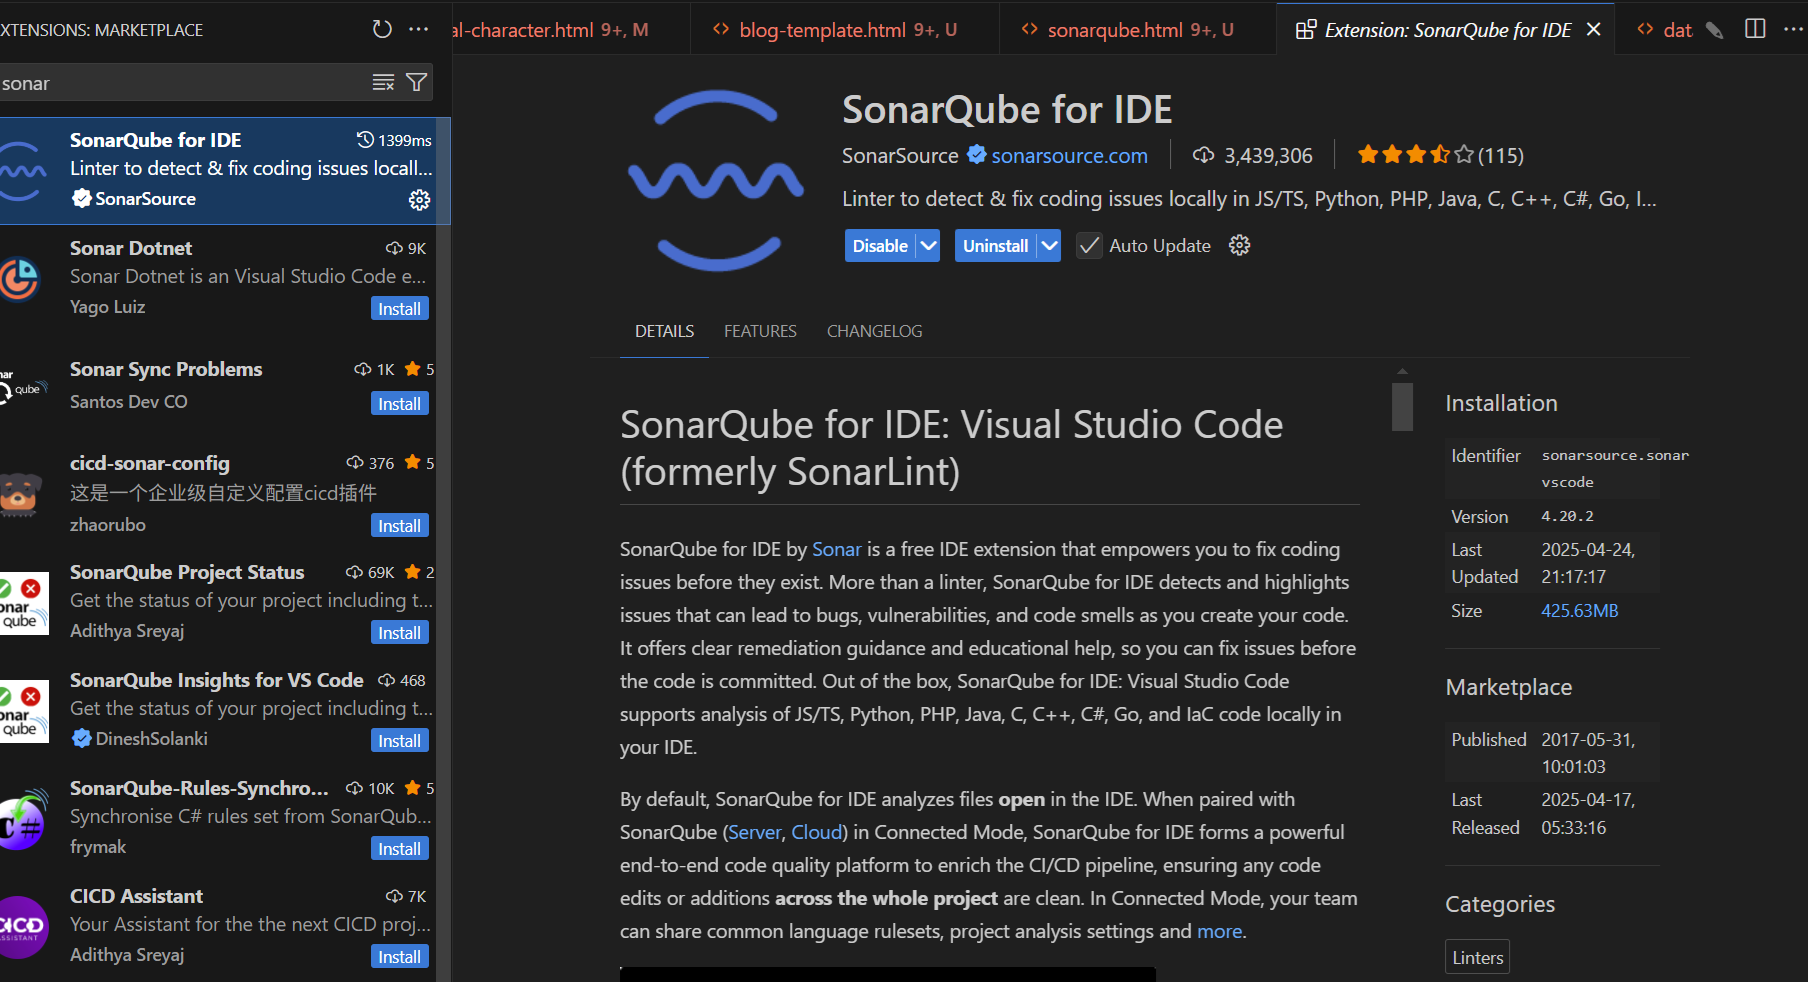
Task: Install SonarQube-Rules-Synchroniser extension
Action: pos(399,849)
